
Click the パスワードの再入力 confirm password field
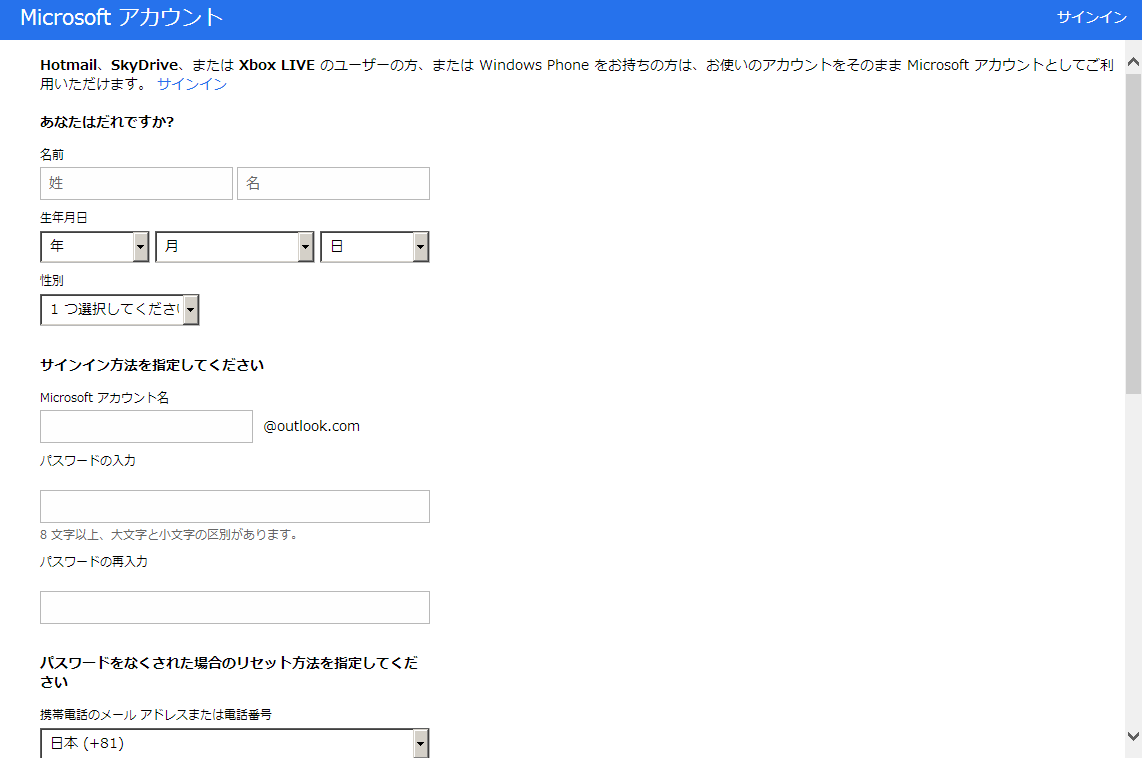(x=235, y=607)
